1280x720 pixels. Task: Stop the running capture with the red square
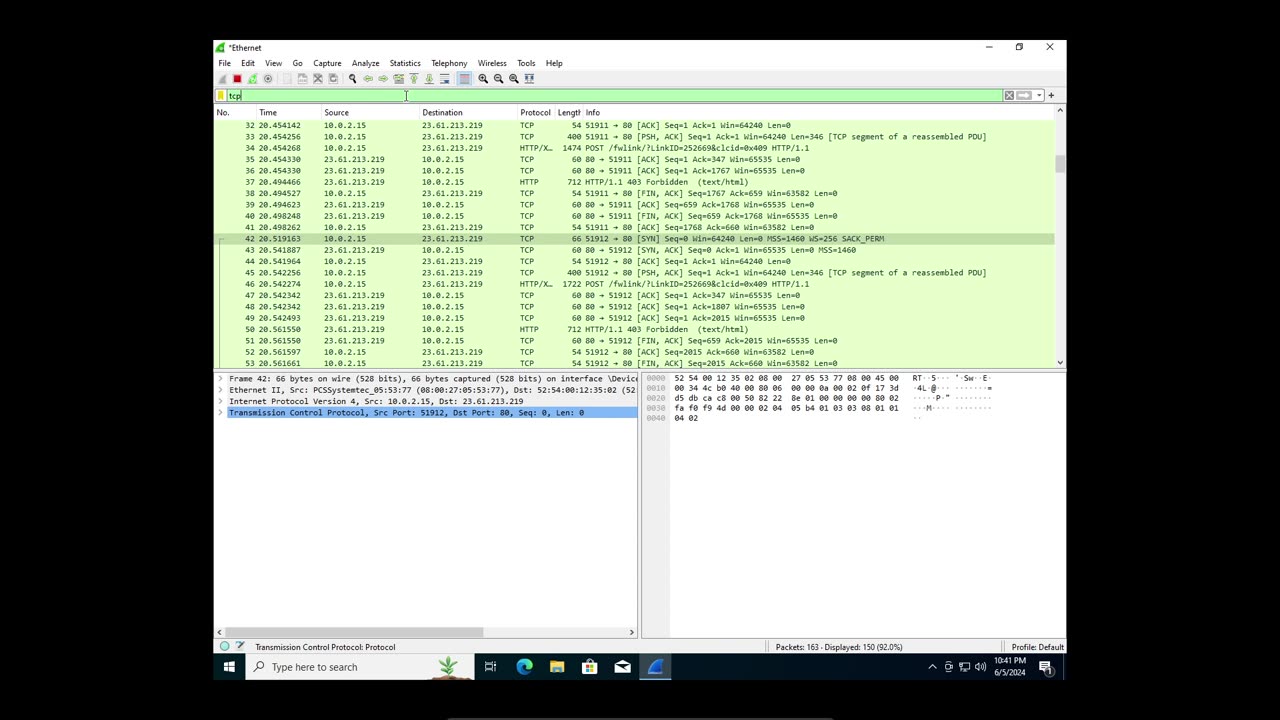pyautogui.click(x=237, y=79)
